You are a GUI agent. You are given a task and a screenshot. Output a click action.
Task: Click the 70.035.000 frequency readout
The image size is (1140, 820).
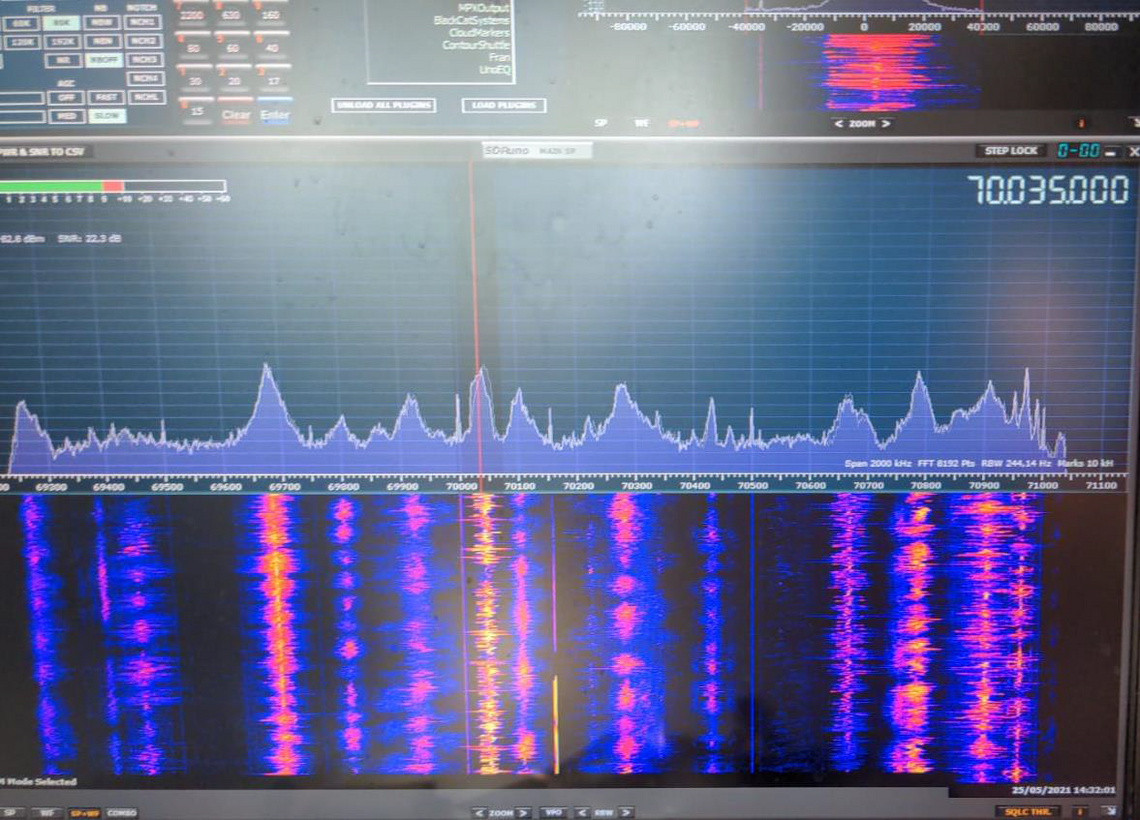pos(1048,190)
